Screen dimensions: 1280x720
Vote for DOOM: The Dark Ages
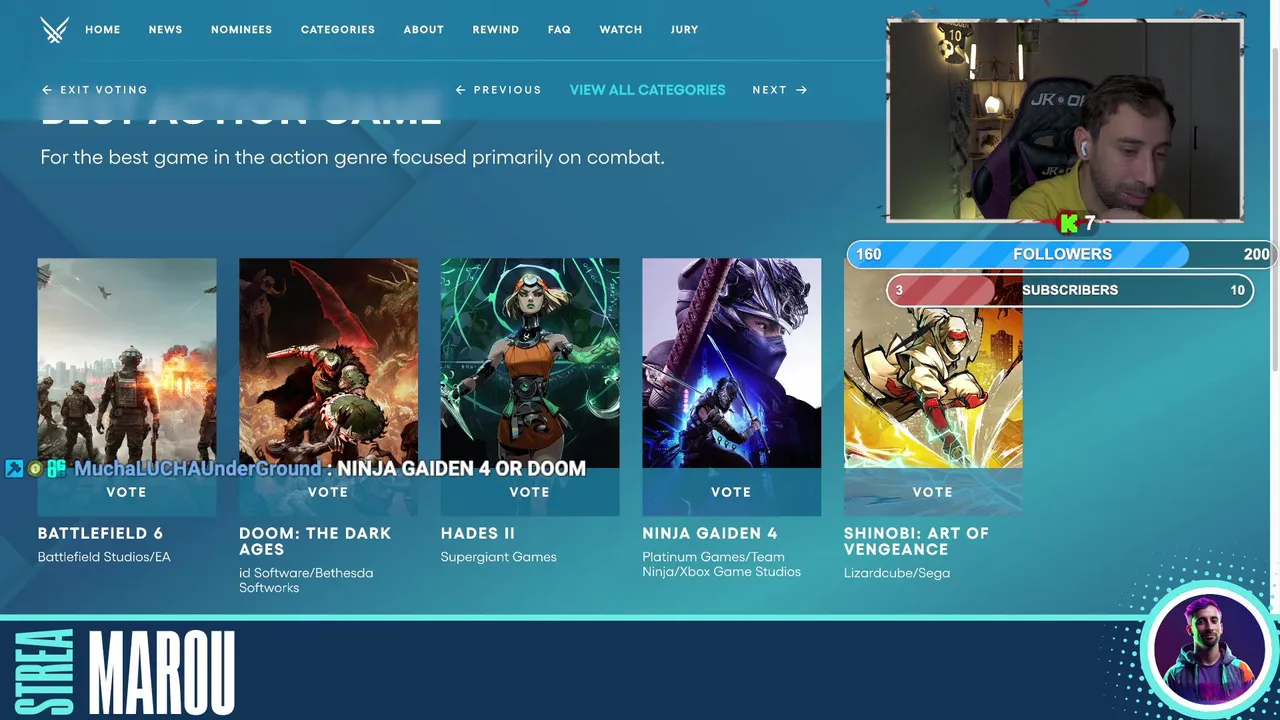click(x=328, y=492)
